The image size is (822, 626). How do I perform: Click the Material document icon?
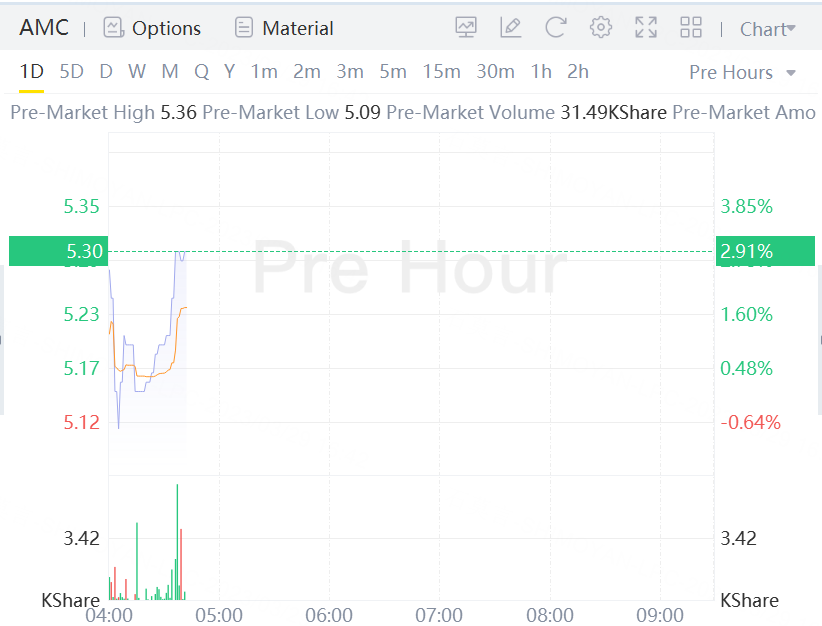(244, 28)
